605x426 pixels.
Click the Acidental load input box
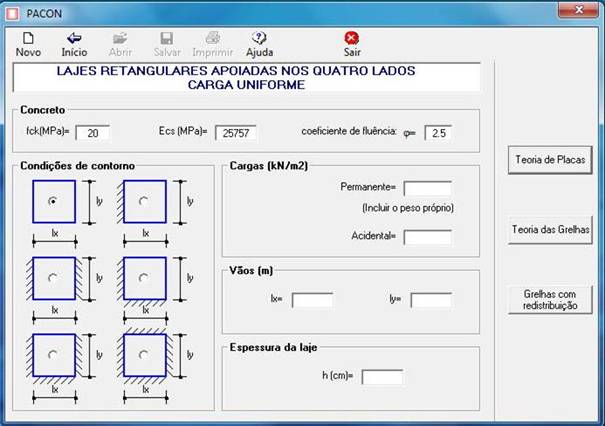point(427,237)
